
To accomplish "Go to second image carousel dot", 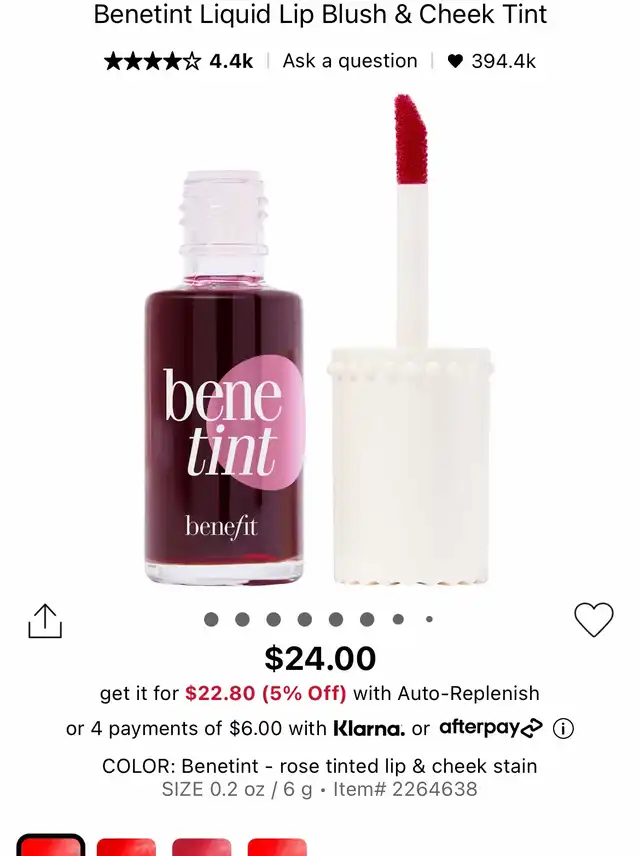I will point(242,619).
